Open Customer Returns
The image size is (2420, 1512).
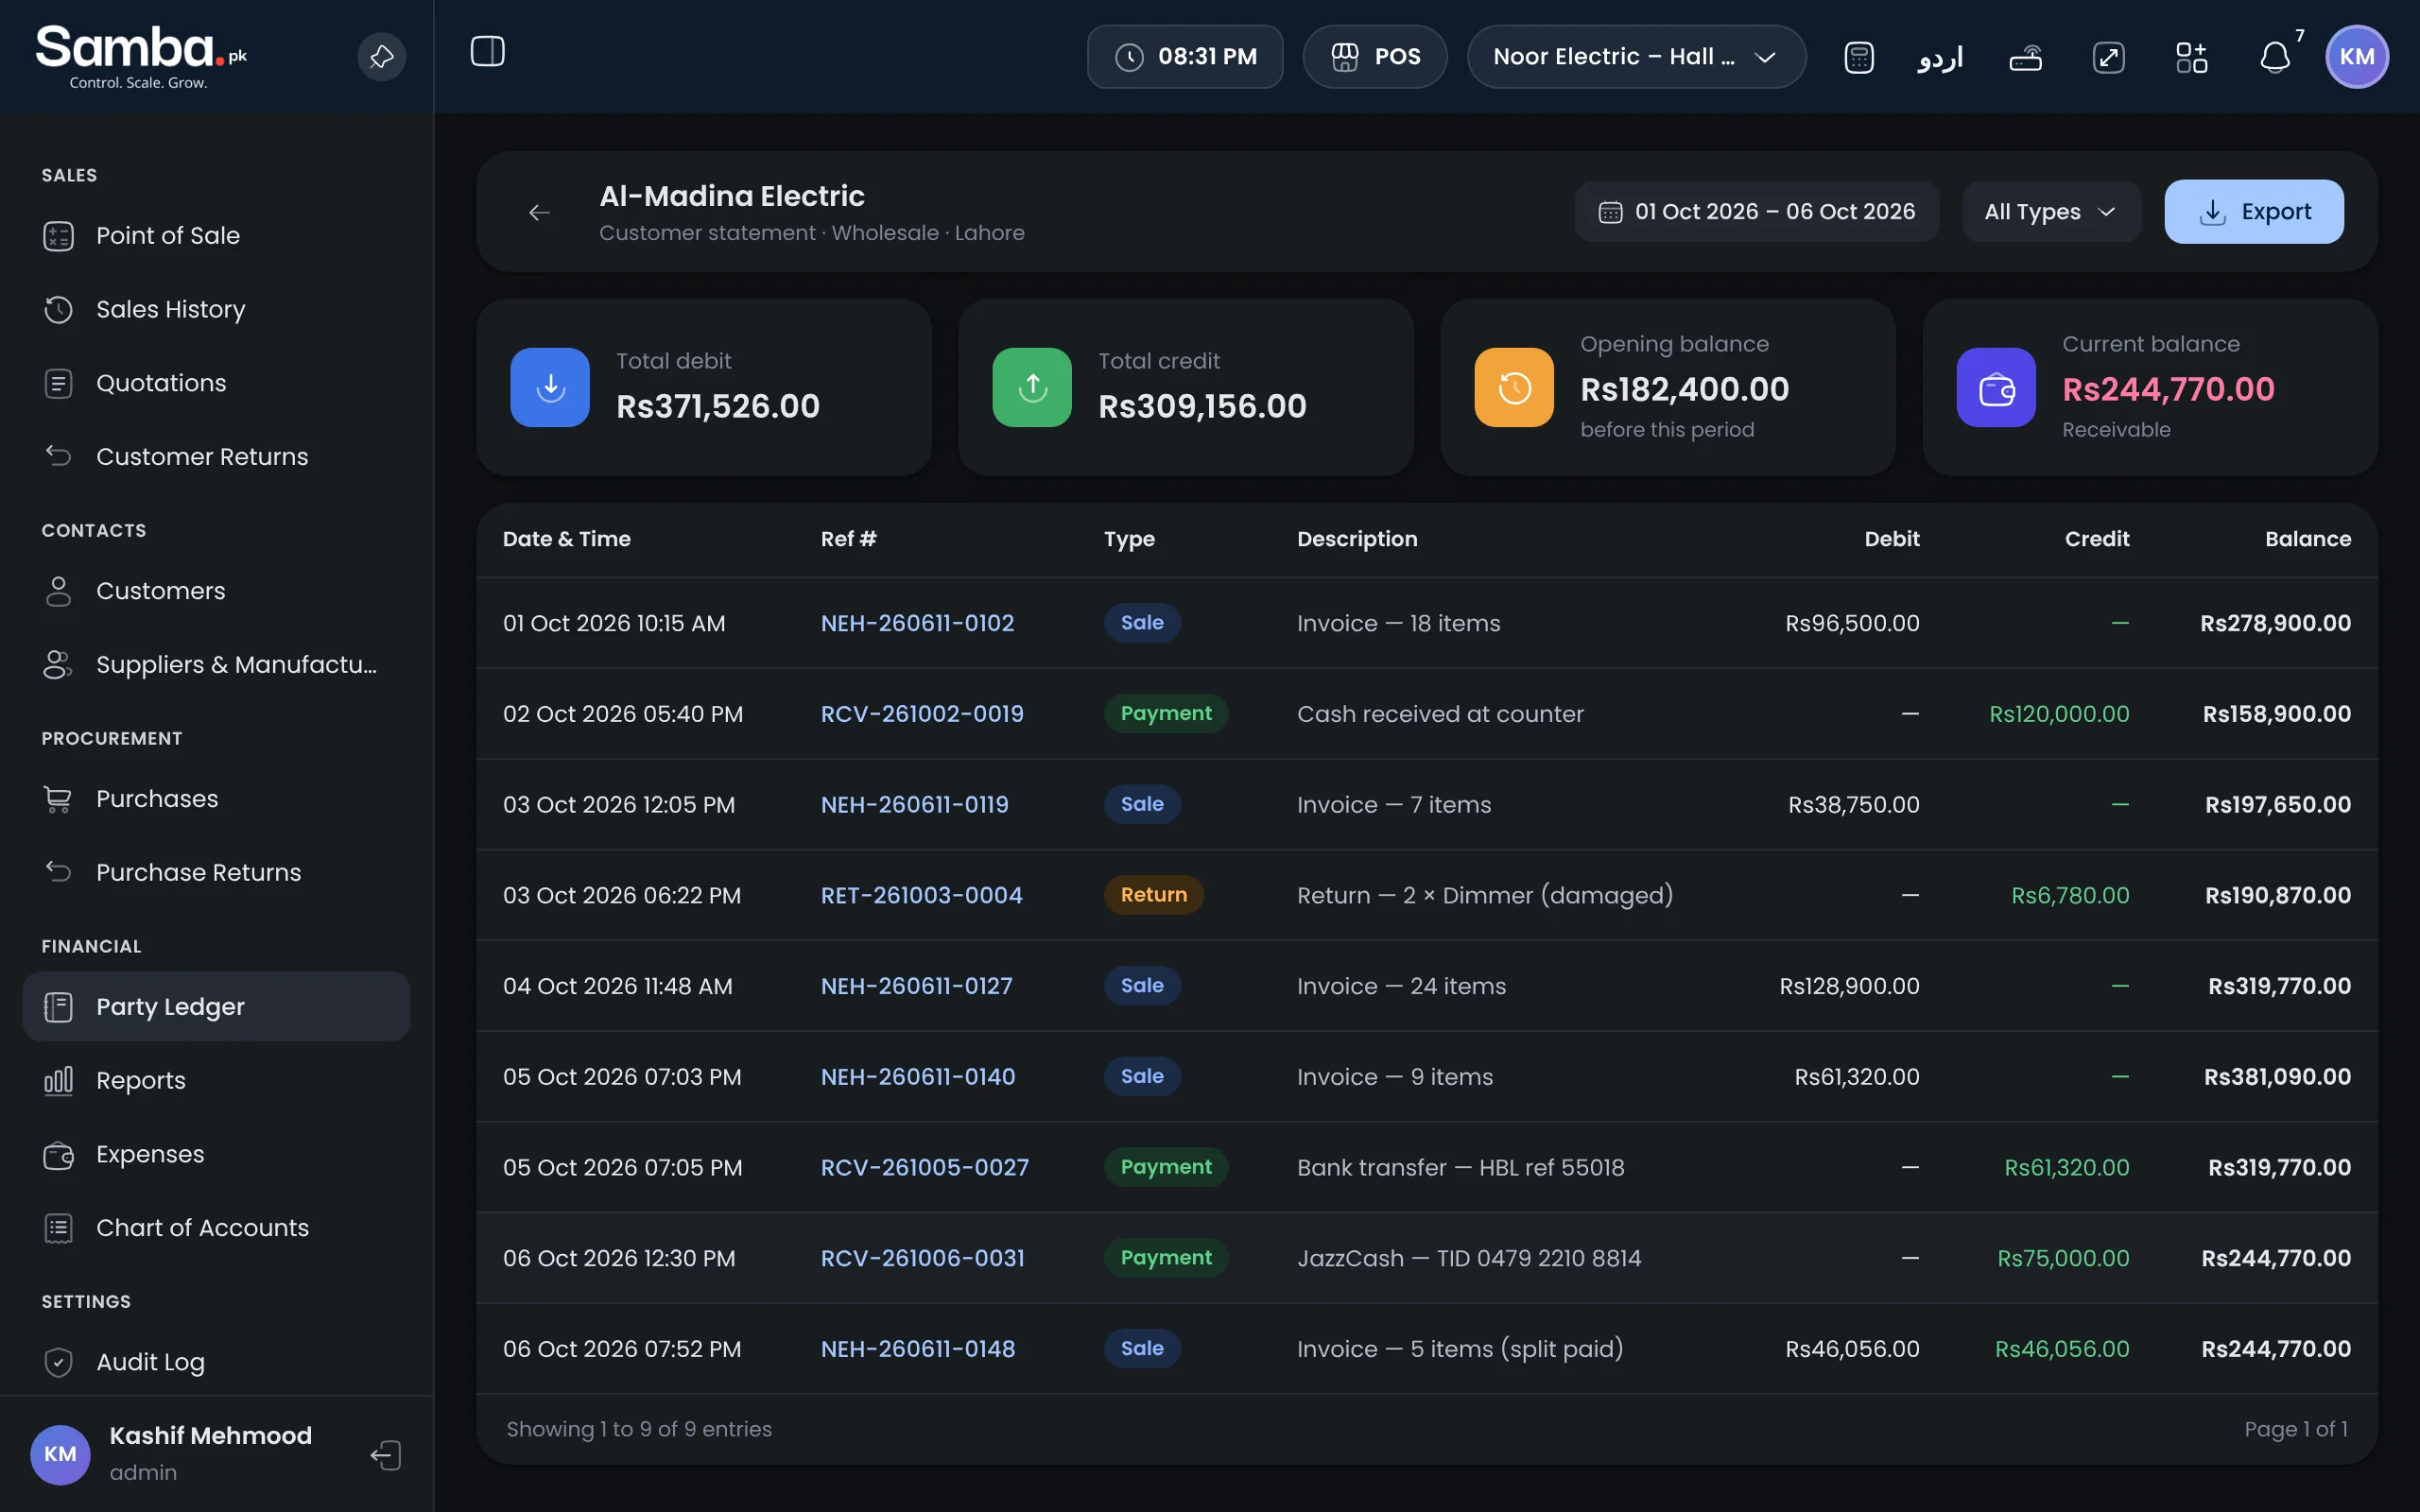point(216,457)
